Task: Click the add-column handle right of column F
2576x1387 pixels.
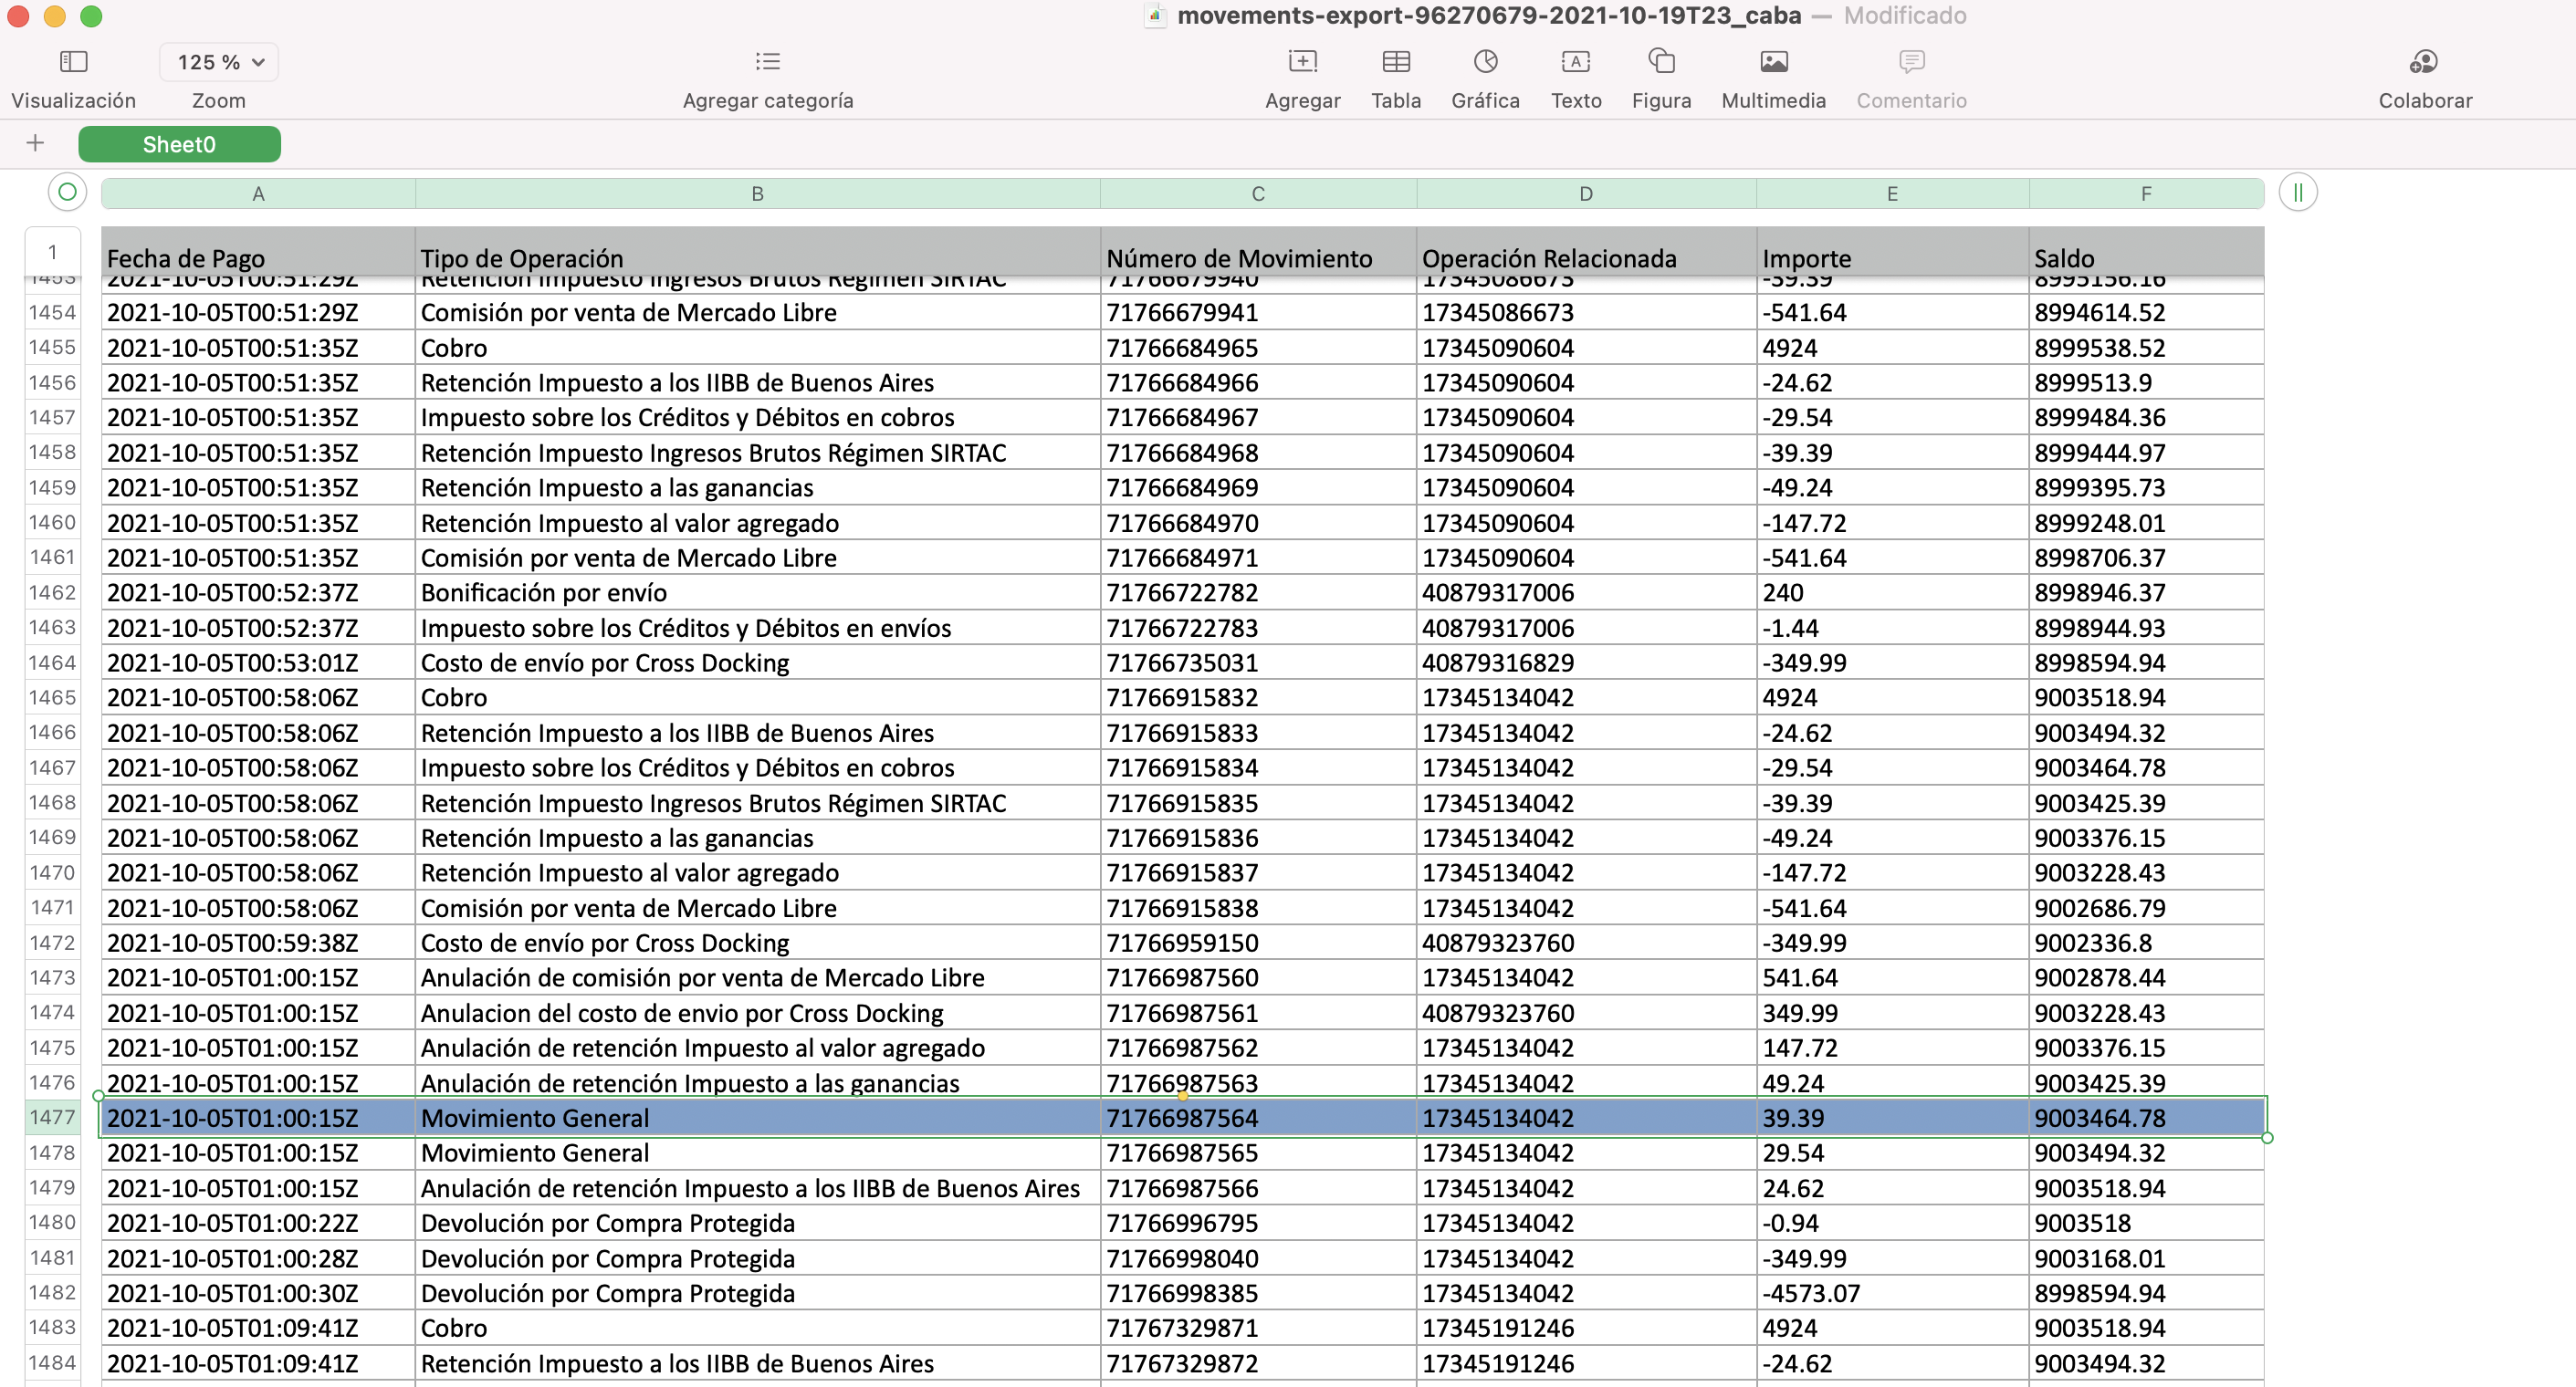Action: [x=2297, y=192]
